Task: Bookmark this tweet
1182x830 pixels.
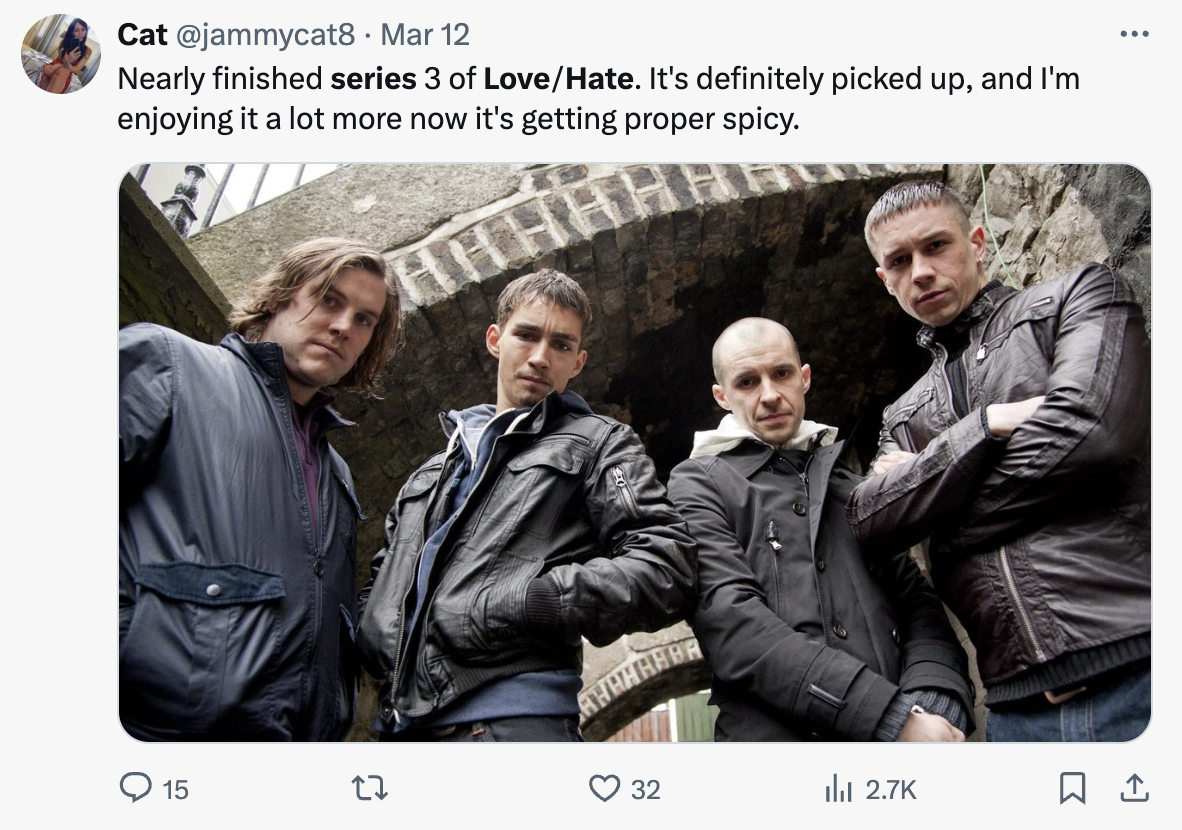Action: pyautogui.click(x=1072, y=789)
